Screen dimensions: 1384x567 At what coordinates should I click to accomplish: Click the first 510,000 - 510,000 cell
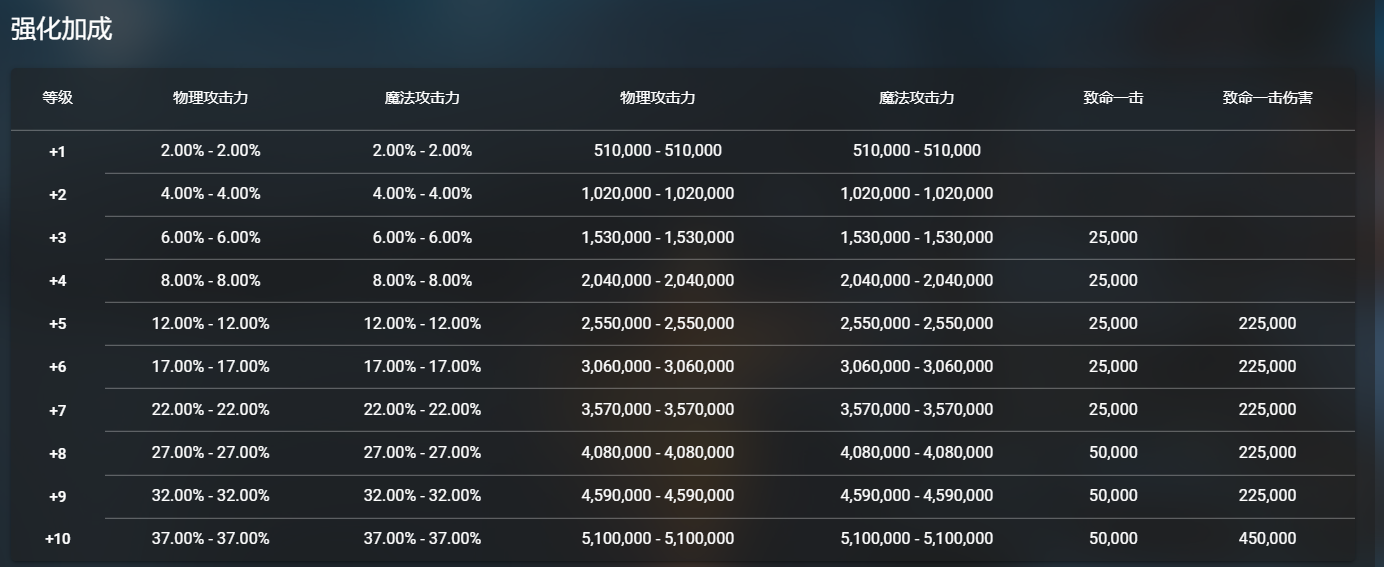click(x=657, y=151)
